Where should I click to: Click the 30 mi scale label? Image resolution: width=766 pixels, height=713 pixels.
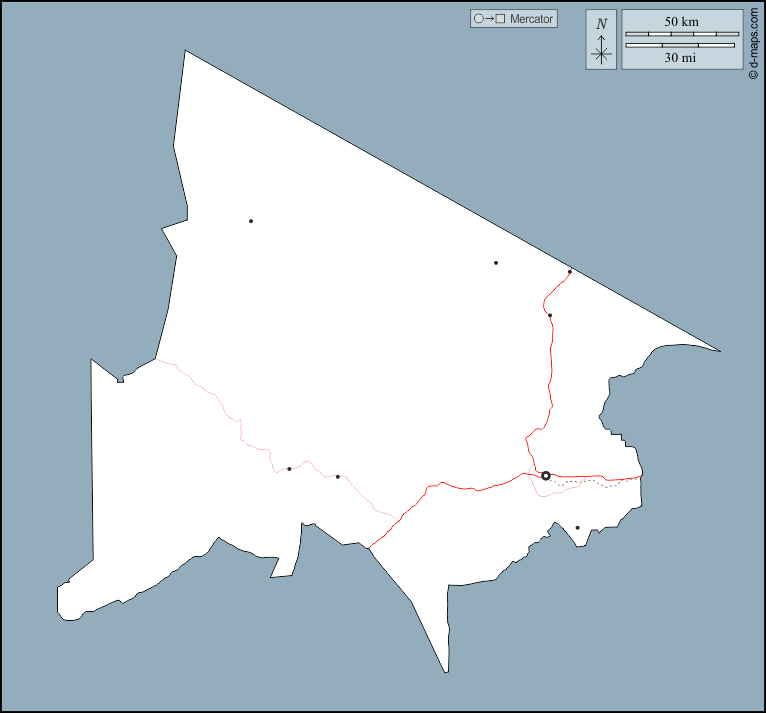click(x=681, y=58)
